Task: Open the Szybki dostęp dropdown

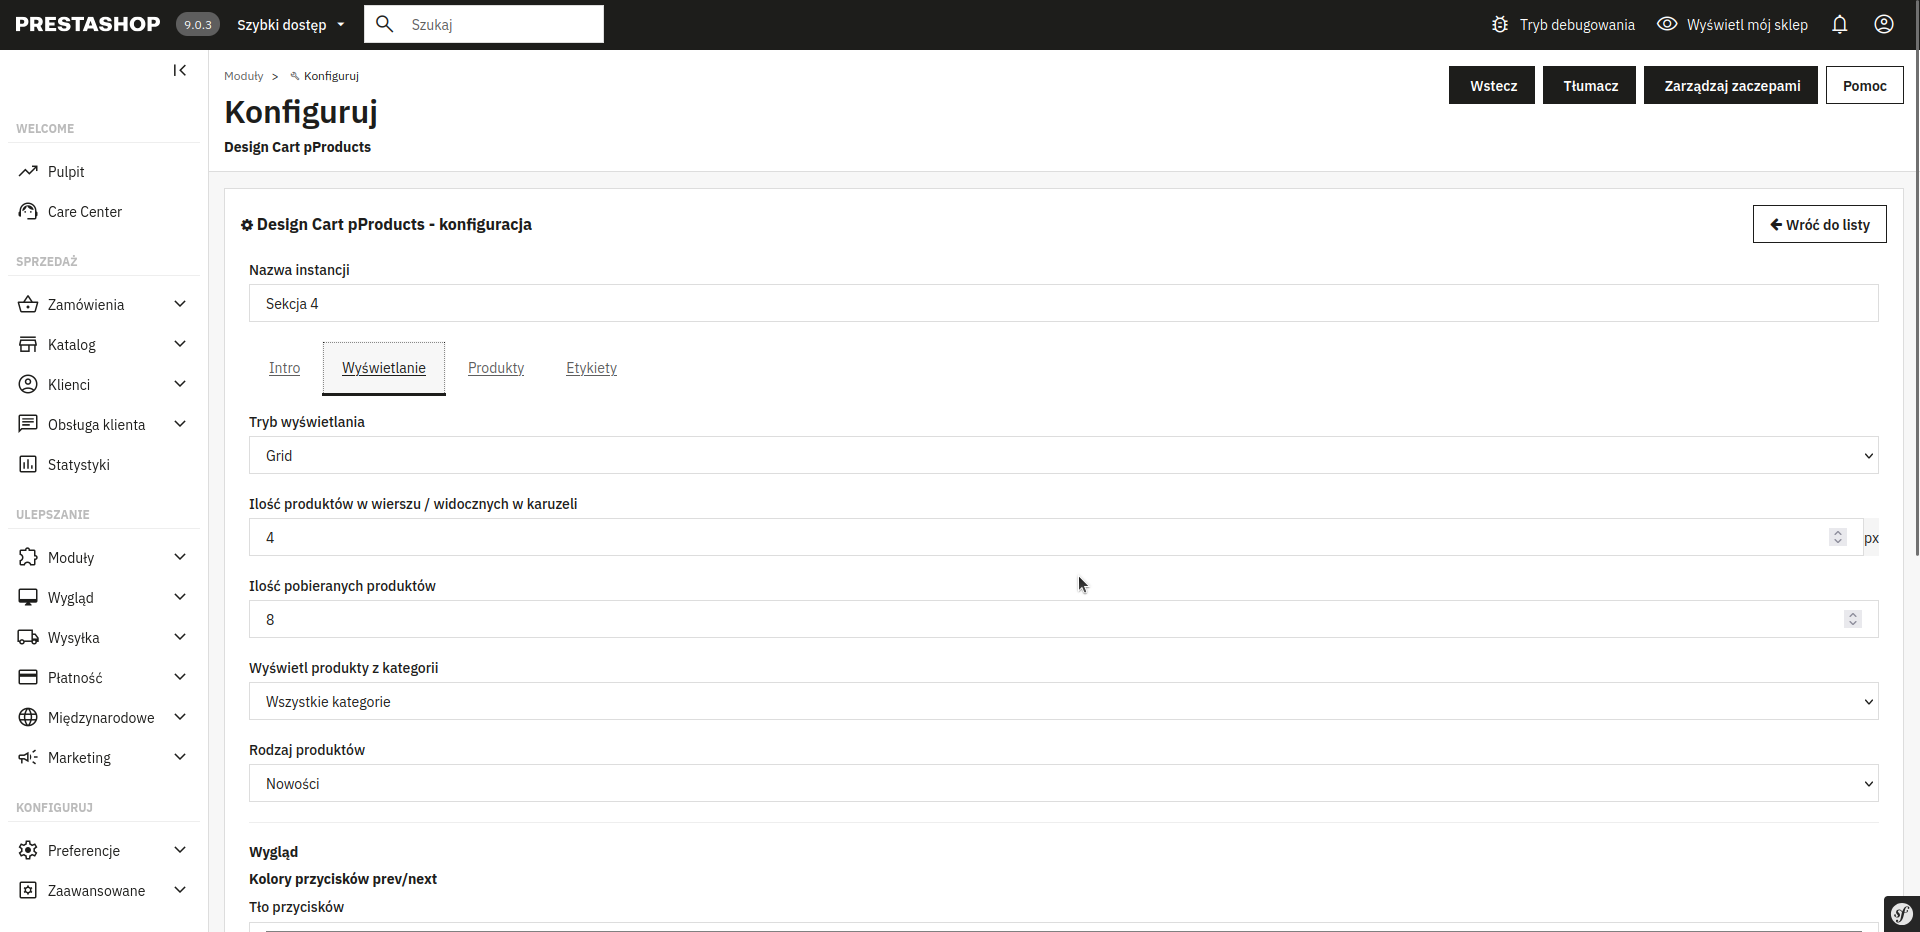Action: click(x=290, y=24)
